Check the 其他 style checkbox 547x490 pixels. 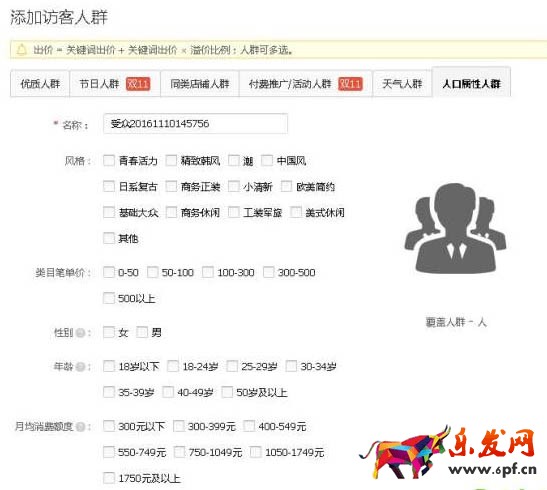109,238
